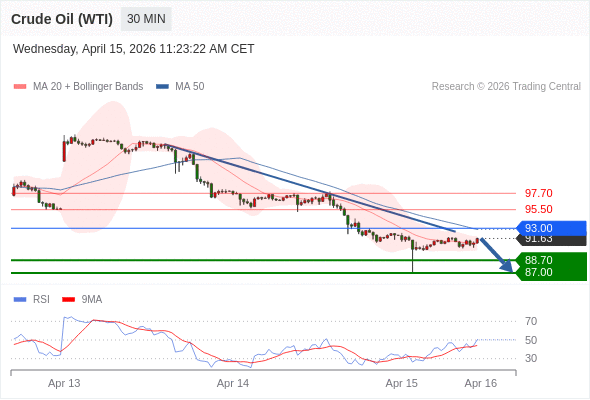Image resolution: width=590 pixels, height=400 pixels.
Task: Select the 93.00 pivot price tag
Action: 551,228
